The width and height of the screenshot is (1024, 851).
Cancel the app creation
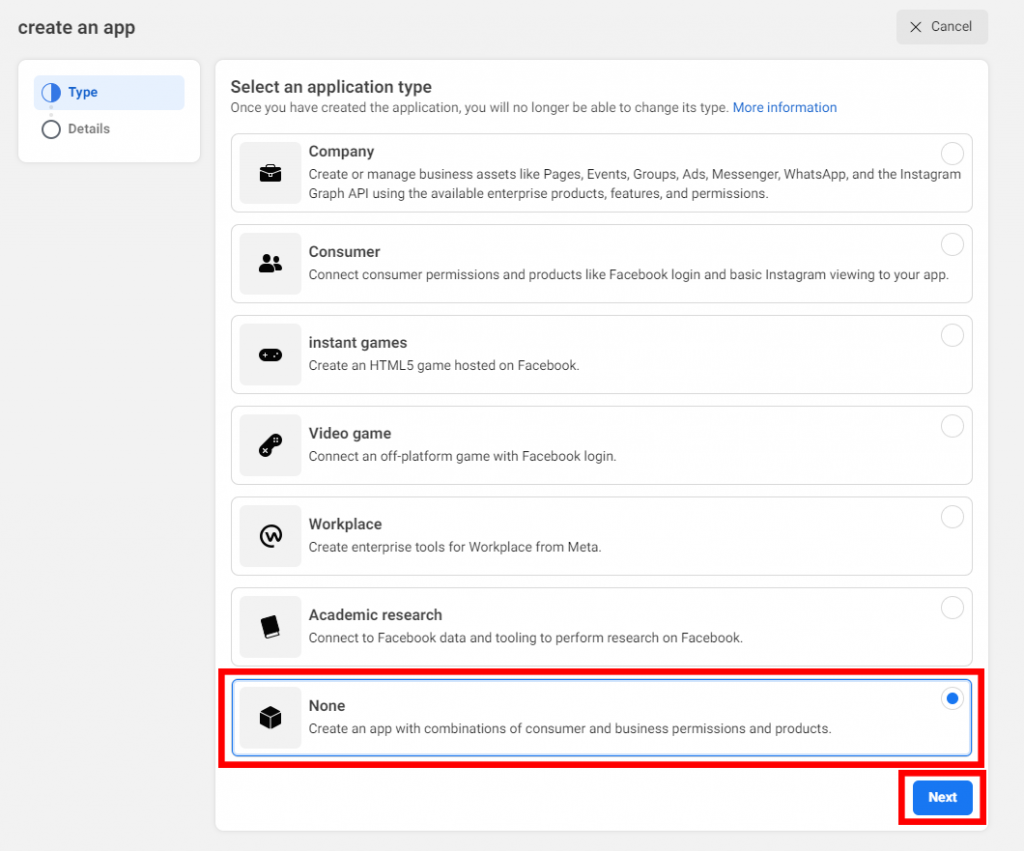[x=941, y=27]
